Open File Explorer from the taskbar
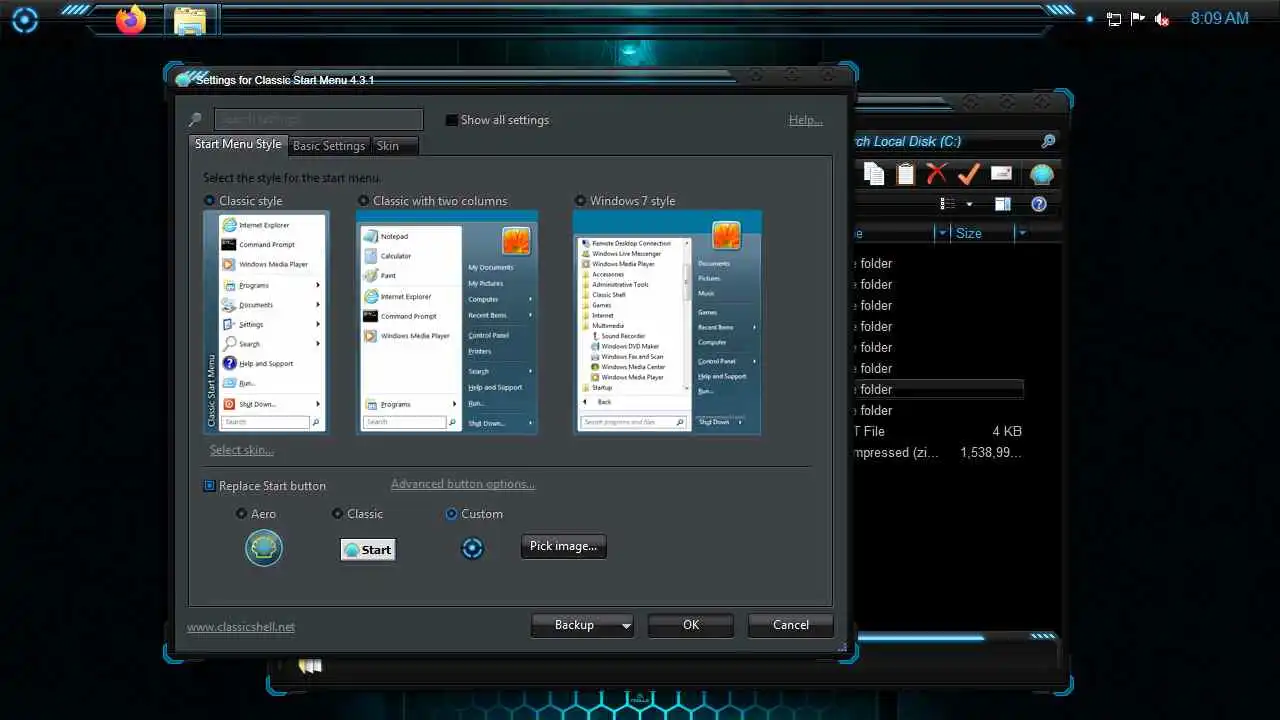Viewport: 1280px width, 720px height. pos(190,19)
